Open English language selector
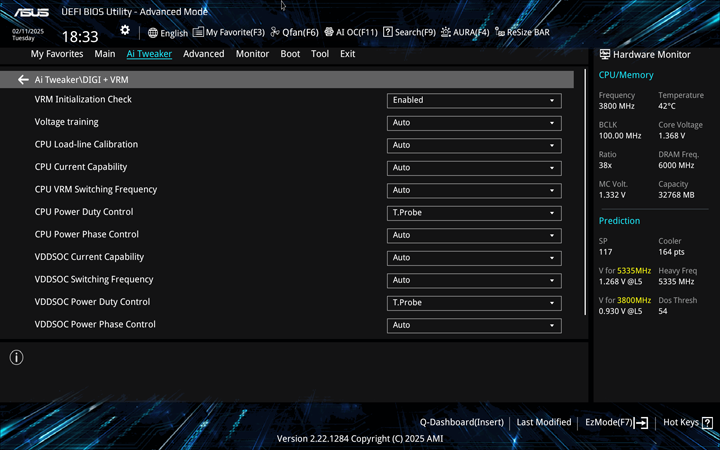720x450 pixels. pyautogui.click(x=167, y=32)
